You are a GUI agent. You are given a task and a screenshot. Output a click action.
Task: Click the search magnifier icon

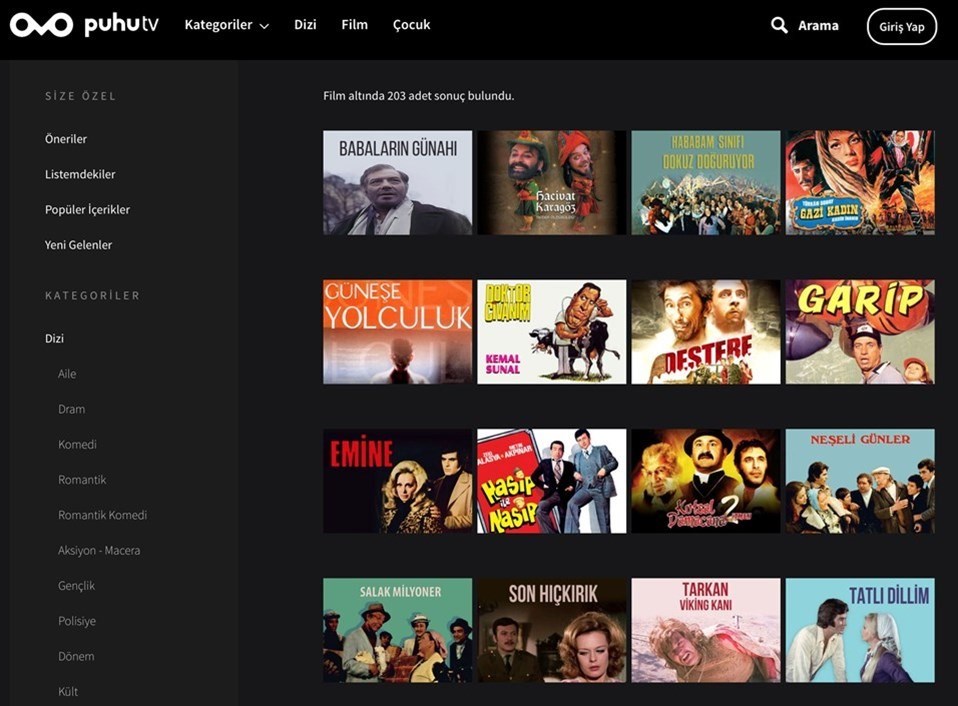(x=779, y=26)
